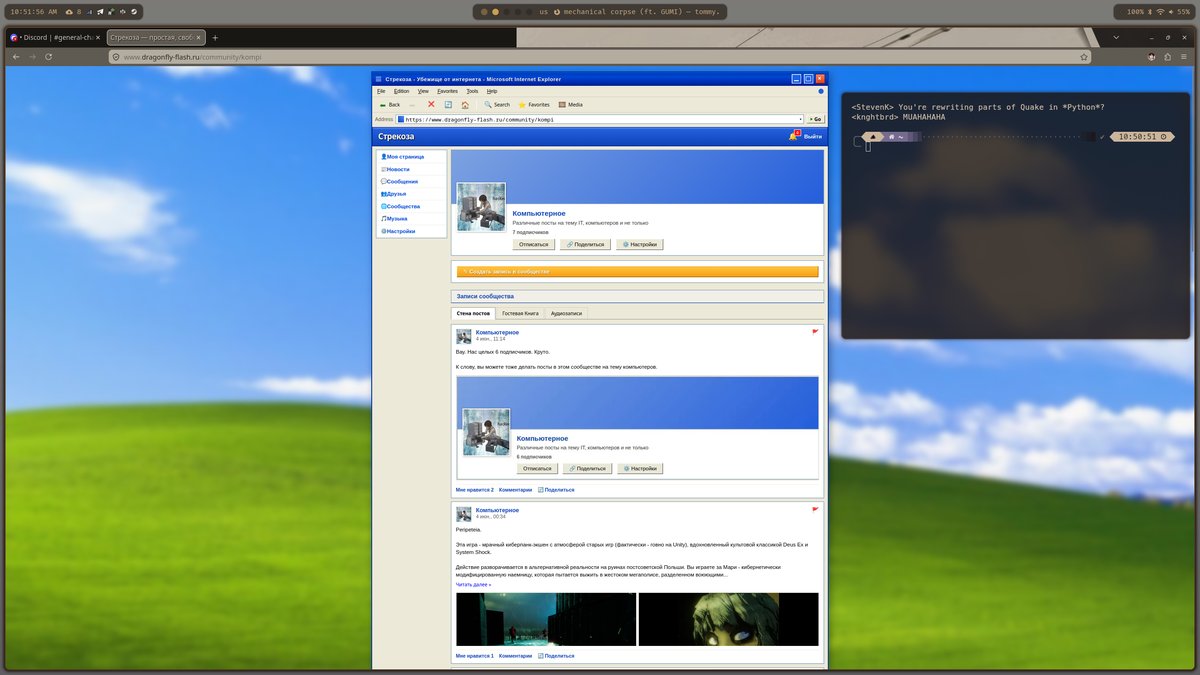Open a new browser tab
Screen dimensions: 1200x675
pyautogui.click(x=215, y=37)
